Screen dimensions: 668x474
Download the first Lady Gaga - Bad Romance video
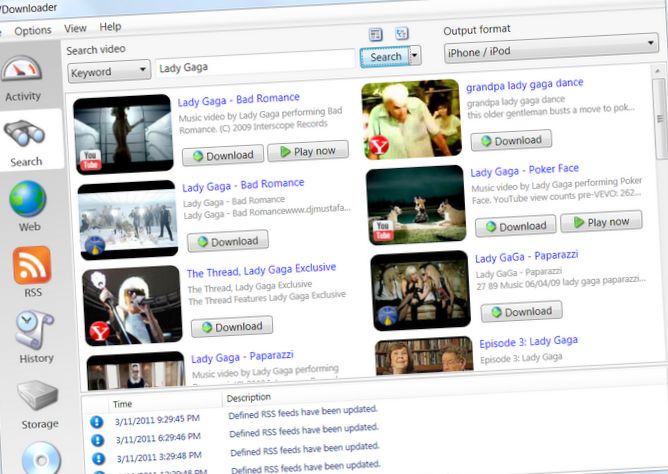[223, 155]
